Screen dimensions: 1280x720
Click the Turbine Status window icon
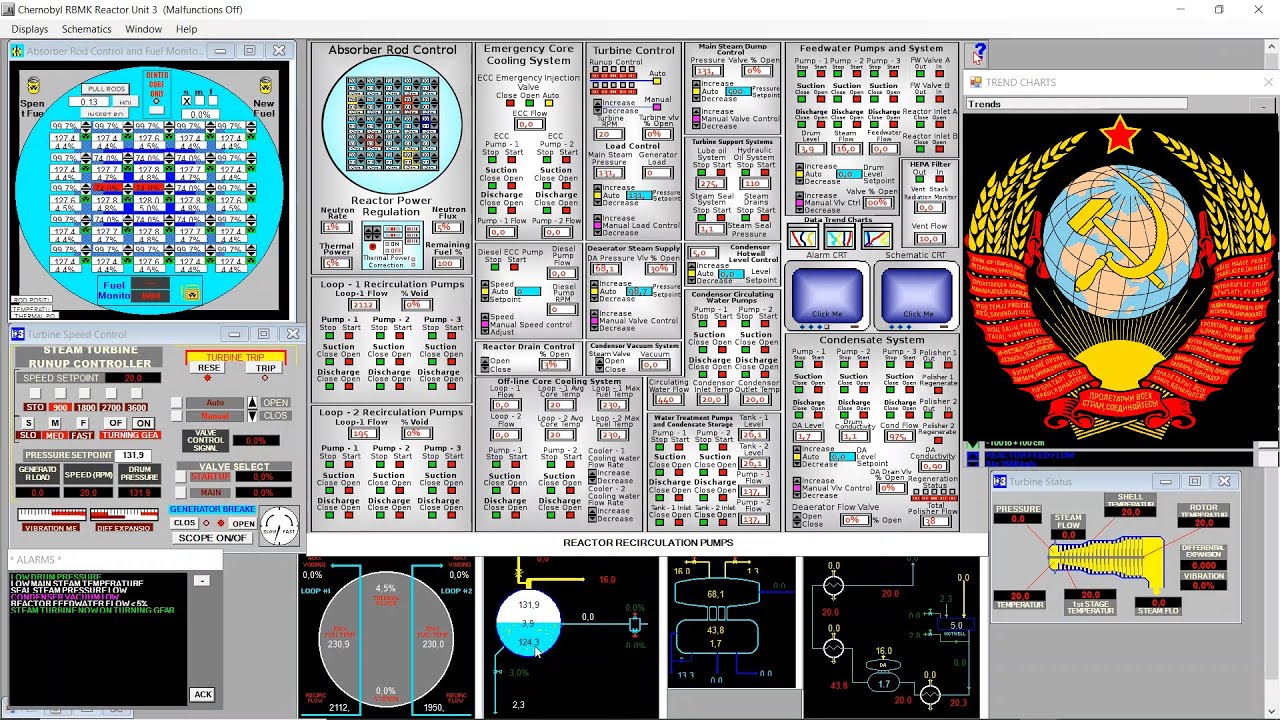point(1000,481)
